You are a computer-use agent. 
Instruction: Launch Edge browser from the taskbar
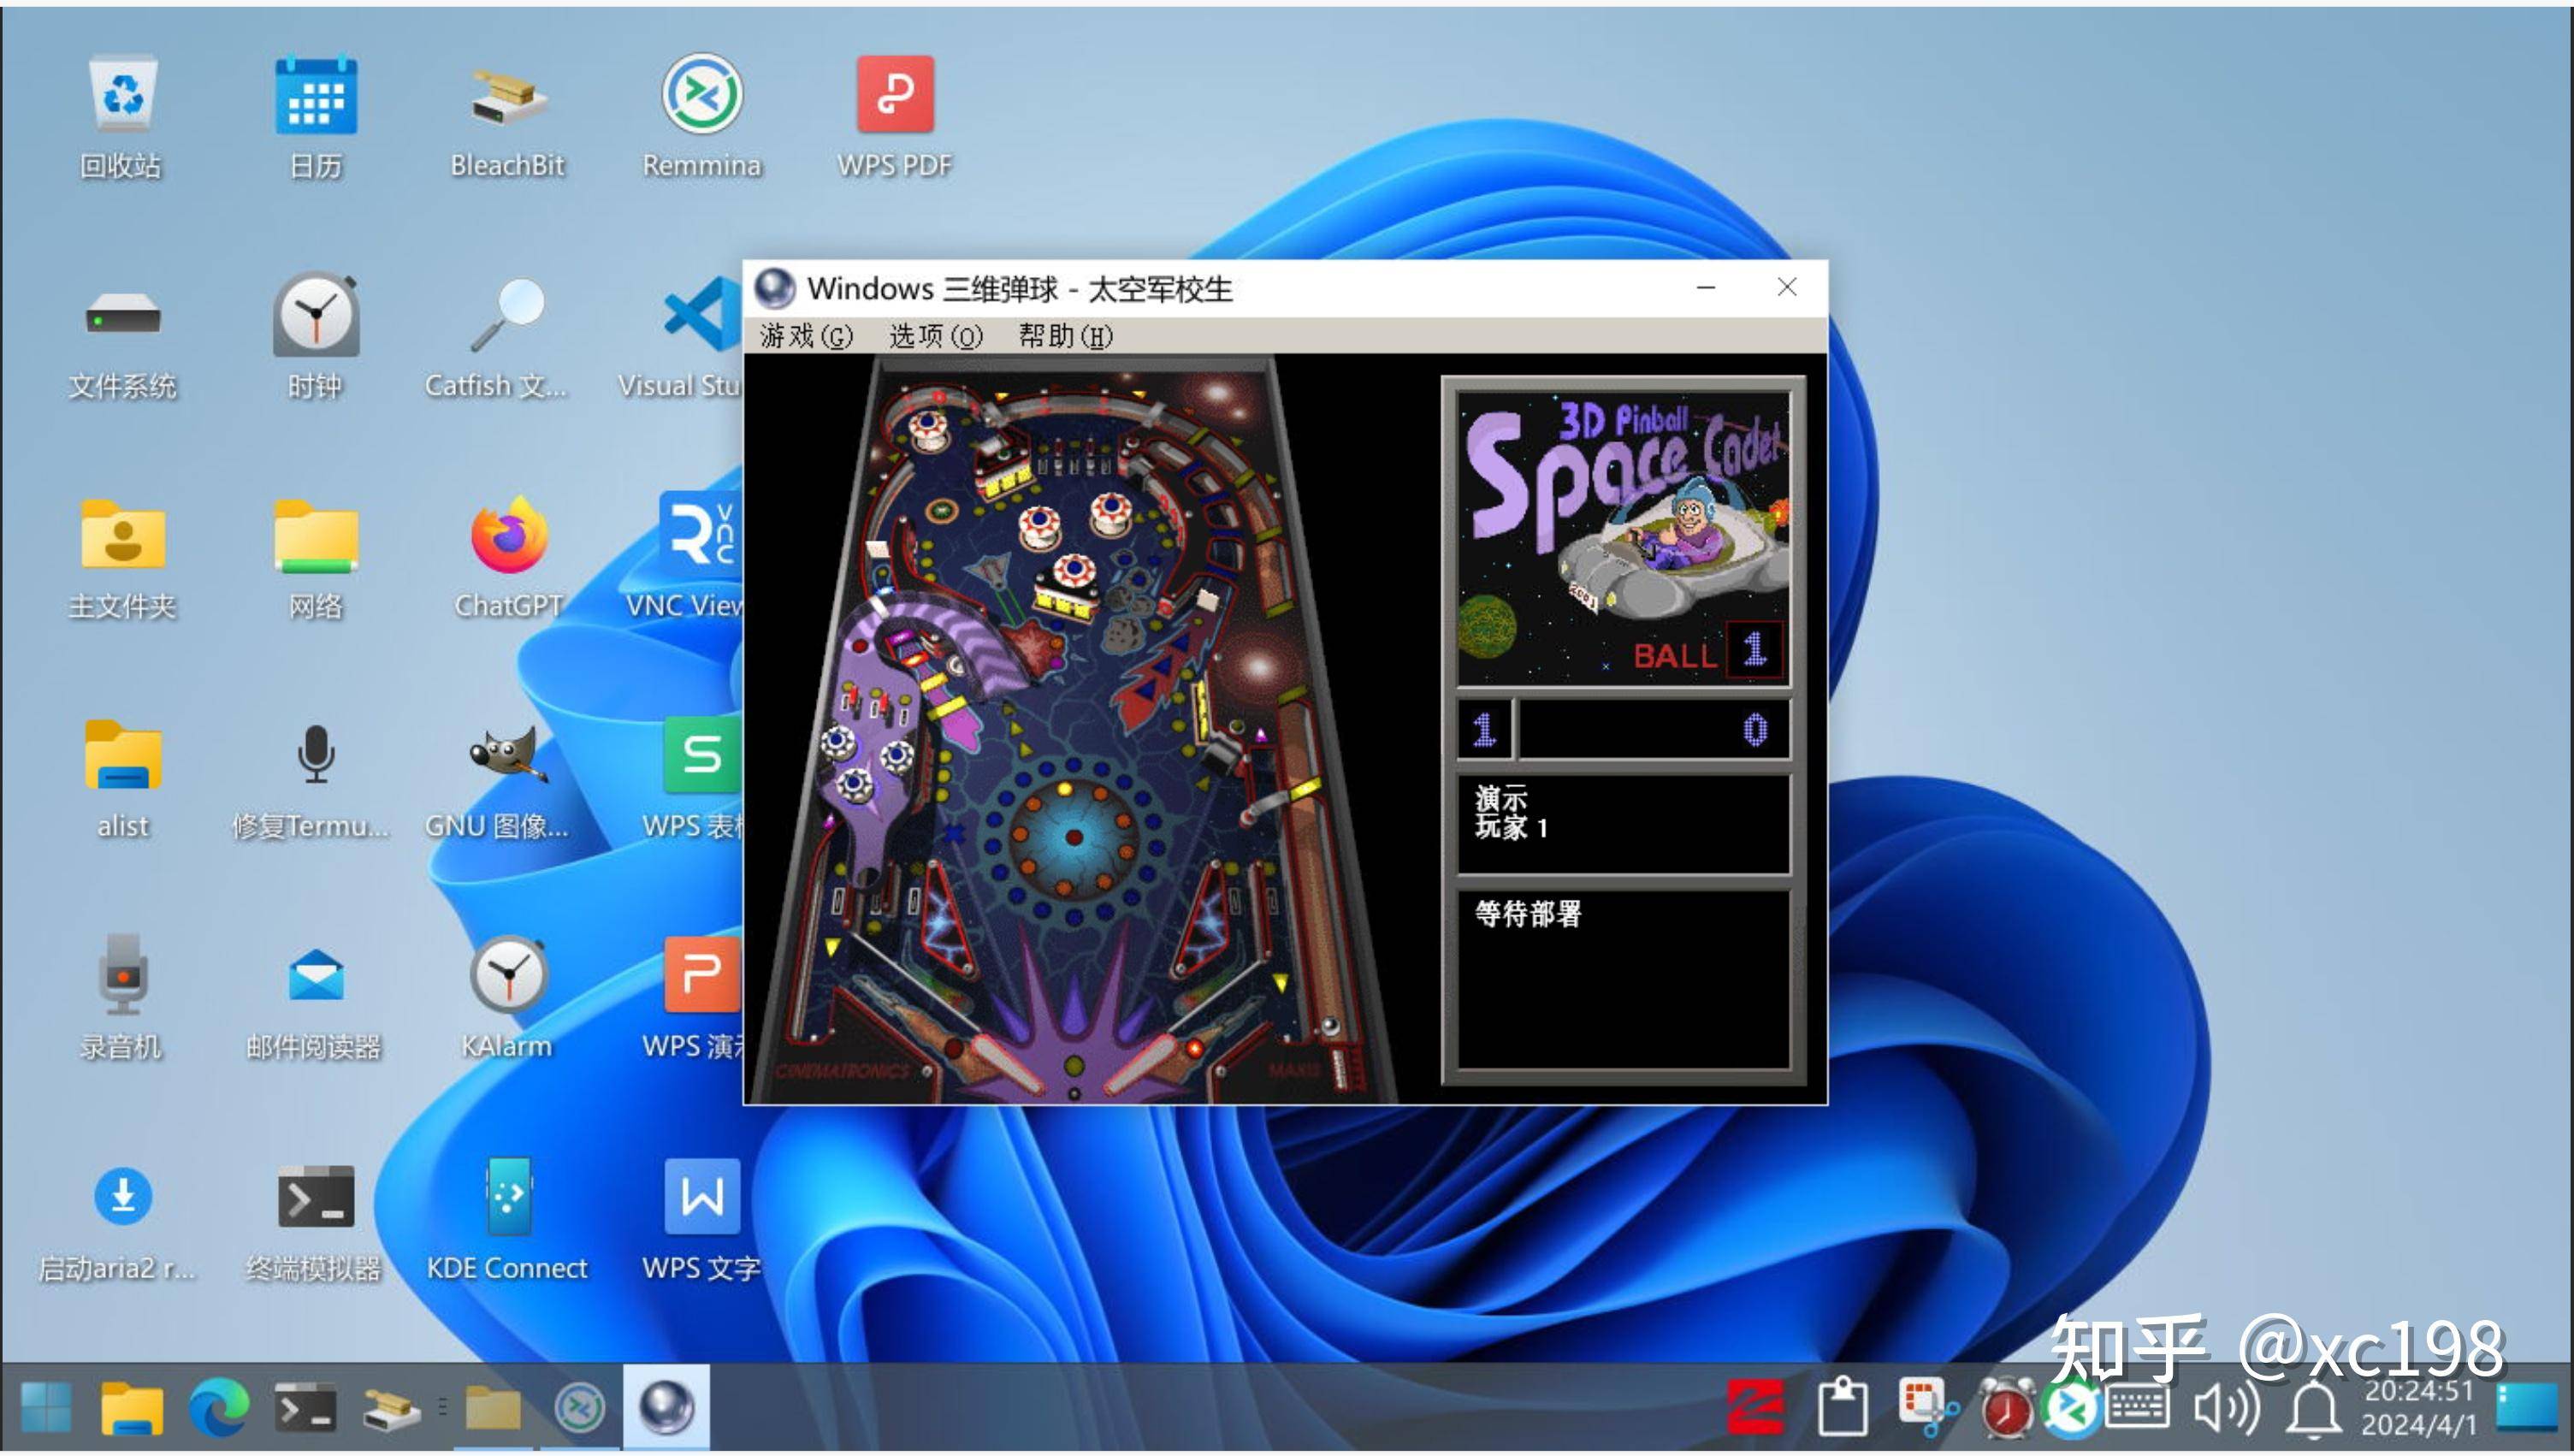coord(219,1408)
